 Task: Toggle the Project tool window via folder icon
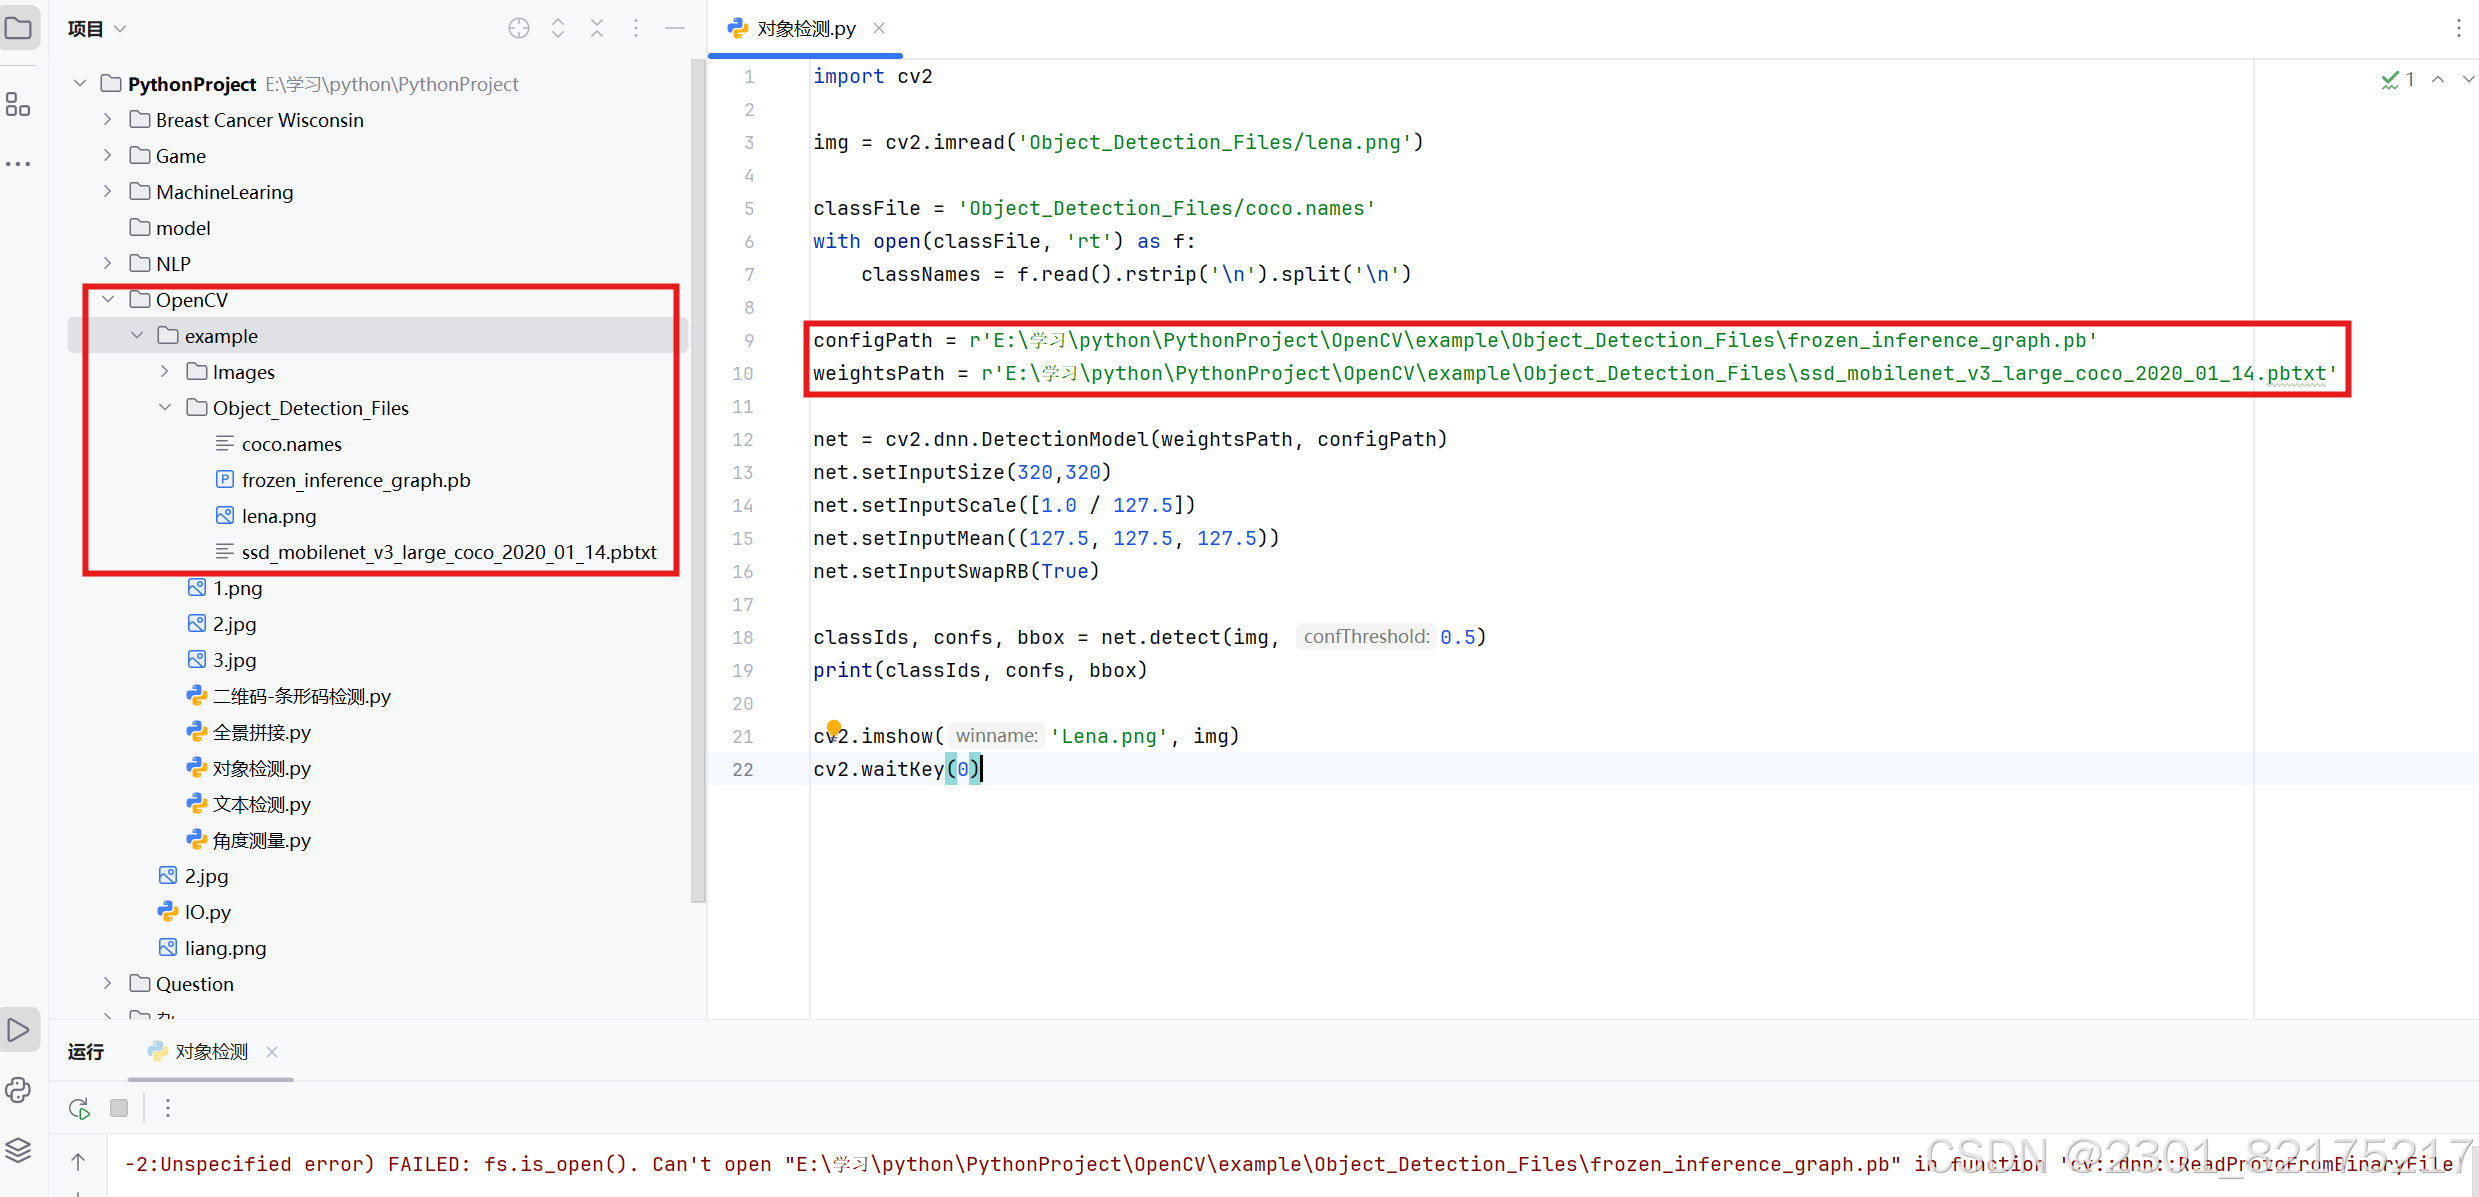click(20, 27)
